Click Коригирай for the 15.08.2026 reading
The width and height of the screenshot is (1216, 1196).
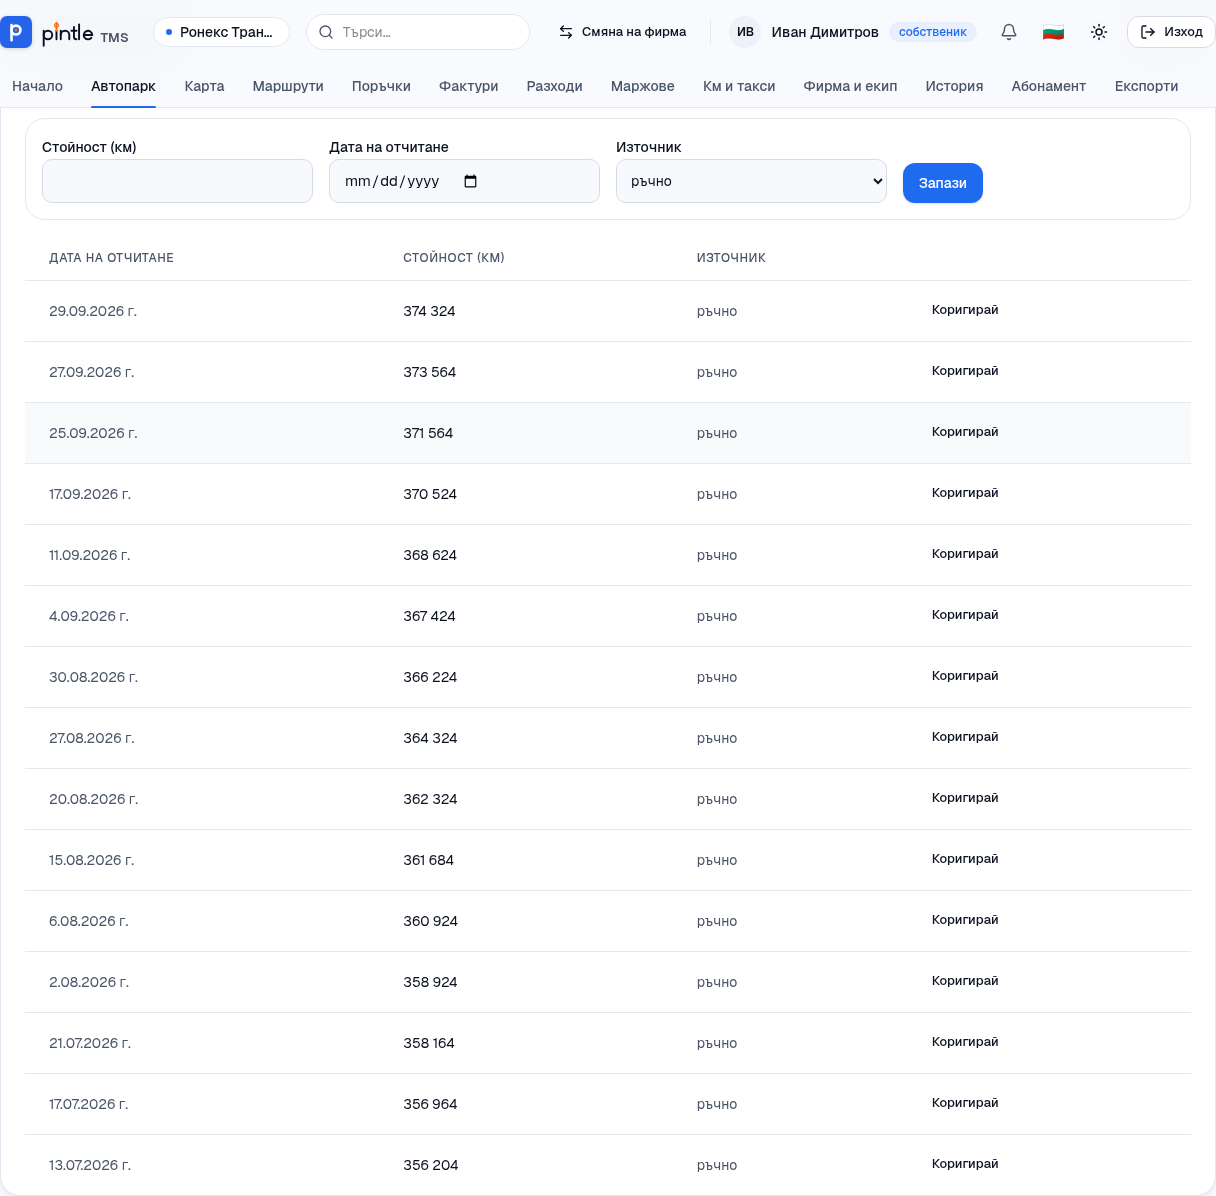point(965,859)
